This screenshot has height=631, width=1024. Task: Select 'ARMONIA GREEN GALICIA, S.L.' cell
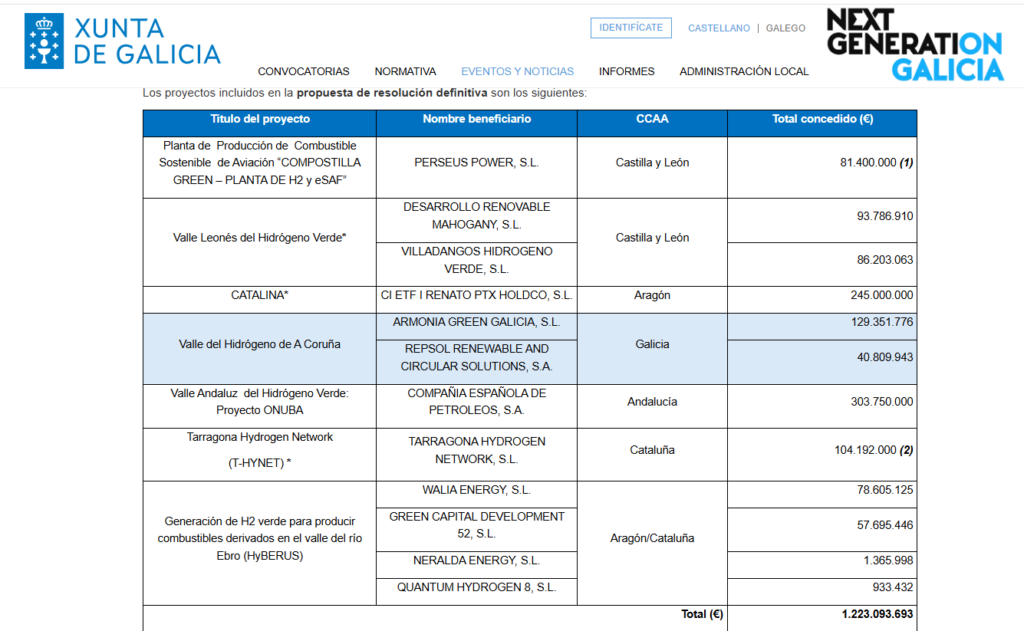pos(477,327)
